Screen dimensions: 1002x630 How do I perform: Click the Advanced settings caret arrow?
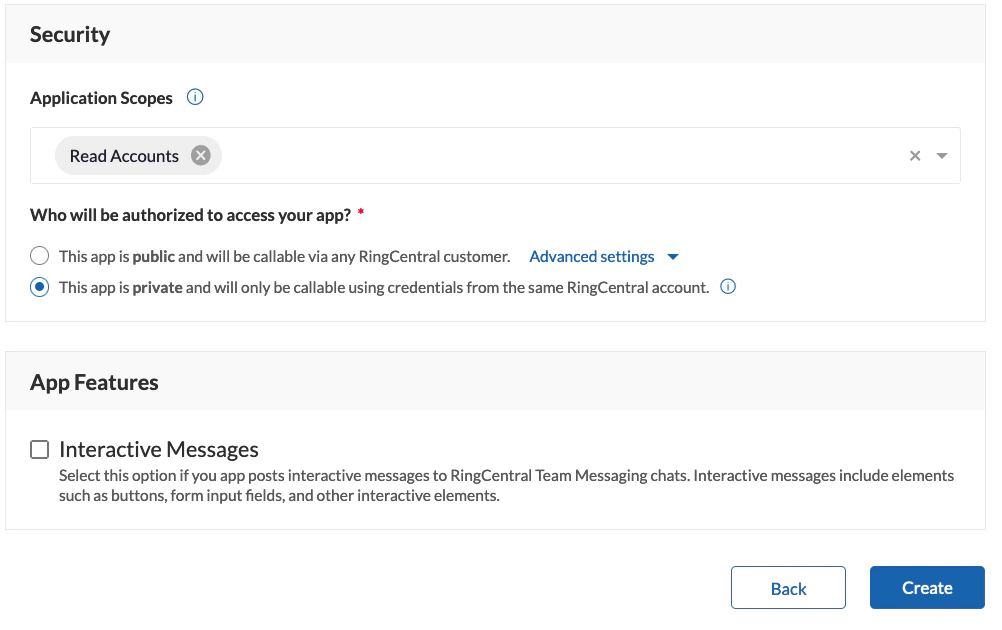[x=673, y=257]
